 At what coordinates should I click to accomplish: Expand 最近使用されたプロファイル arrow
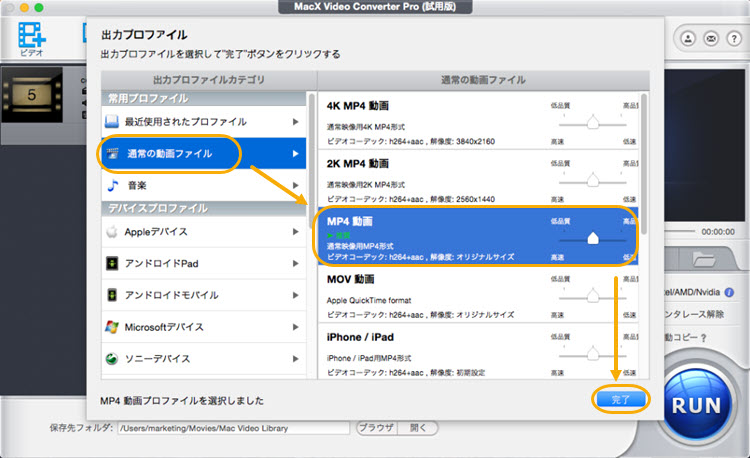pos(296,122)
